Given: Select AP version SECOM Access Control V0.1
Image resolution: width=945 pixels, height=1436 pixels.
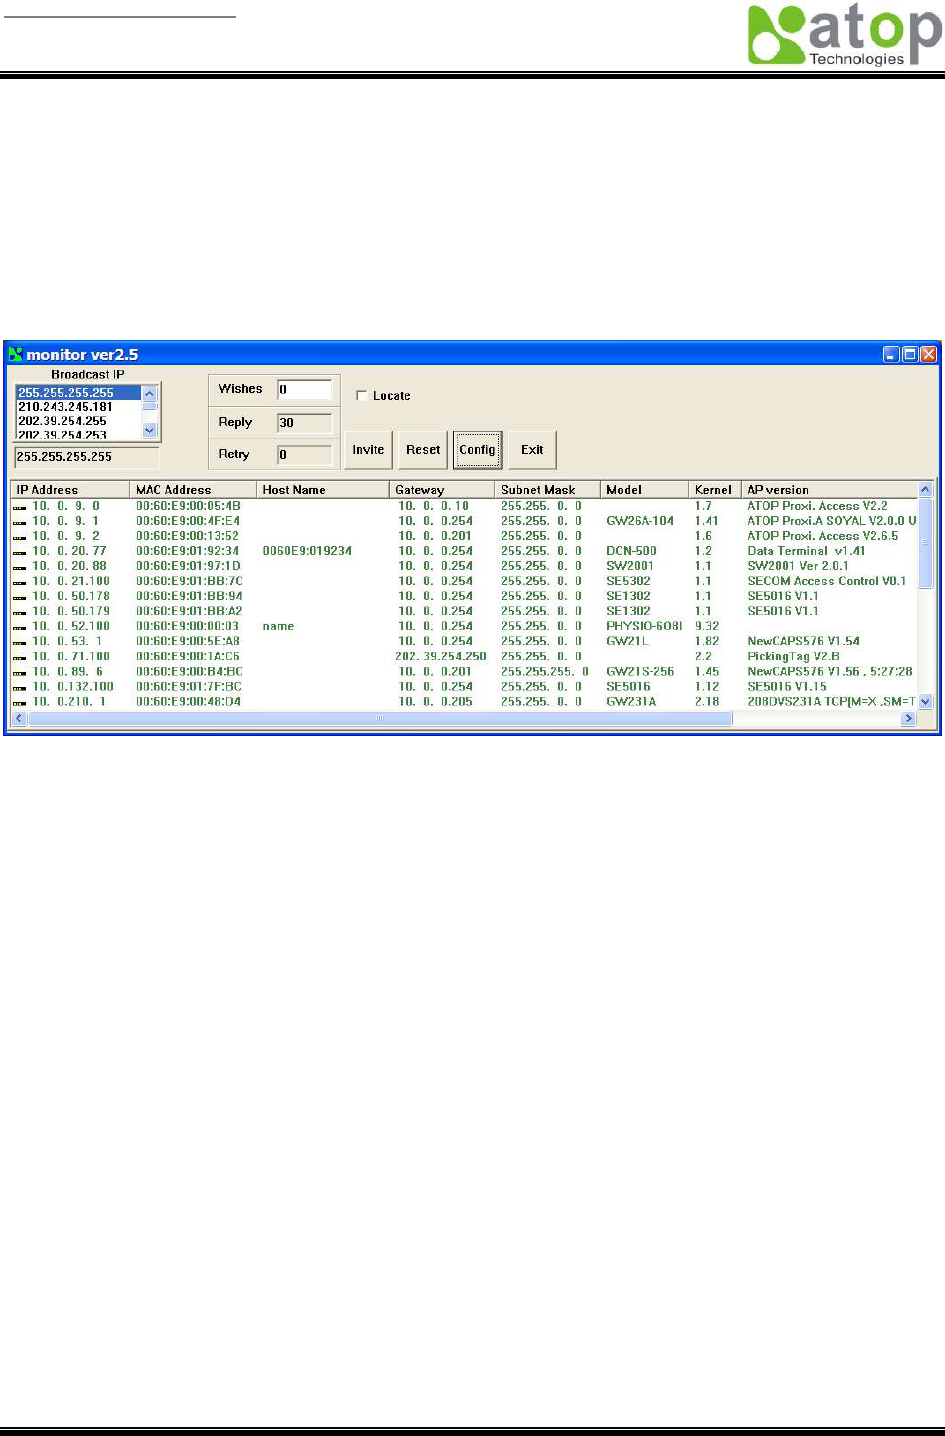Looking at the screenshot, I should pos(826,581).
